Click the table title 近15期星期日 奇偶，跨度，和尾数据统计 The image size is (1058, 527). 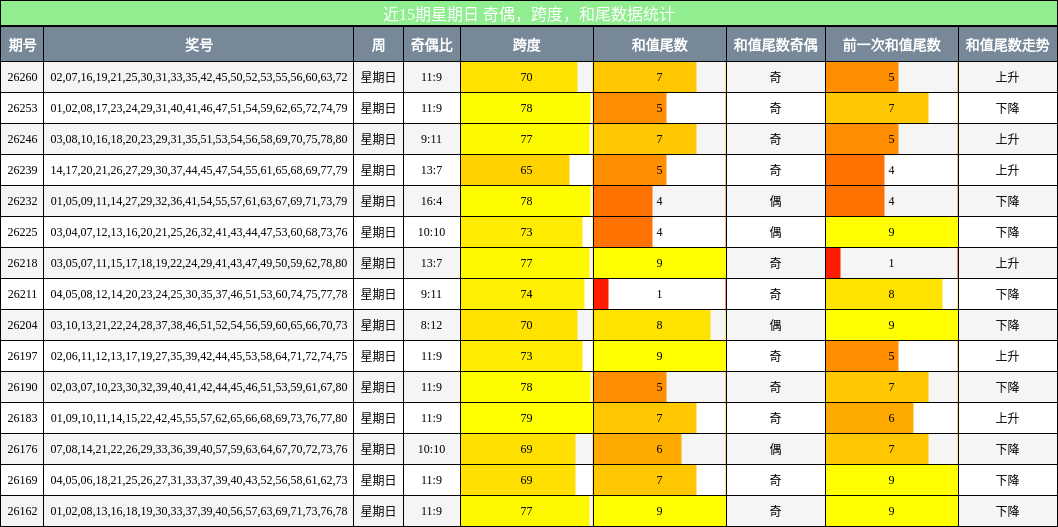[x=529, y=13]
